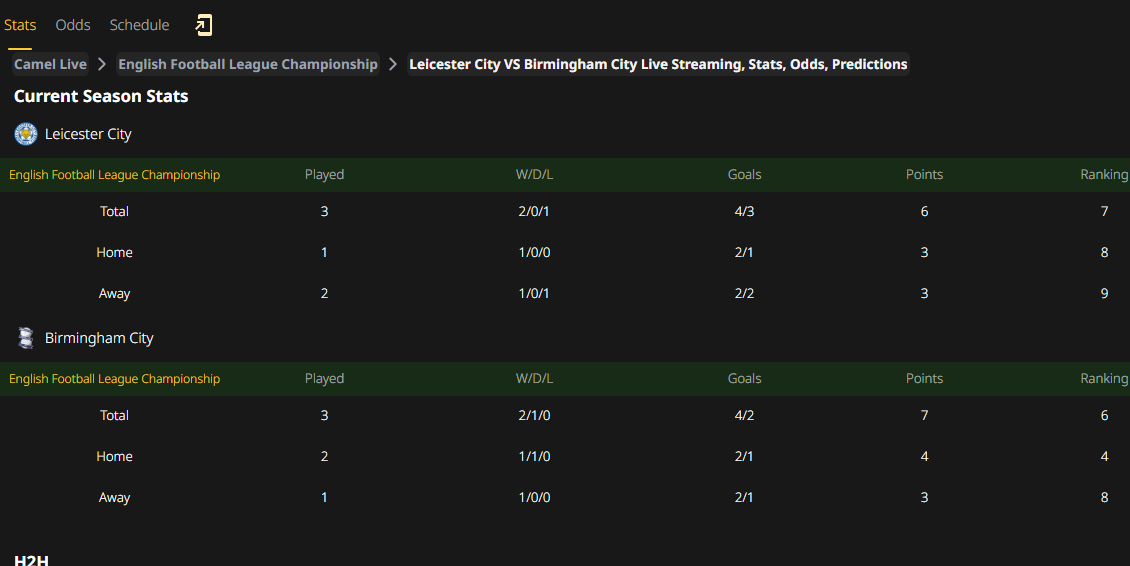1130x566 pixels.
Task: Select Birmingham City's Away row
Action: 565,498
